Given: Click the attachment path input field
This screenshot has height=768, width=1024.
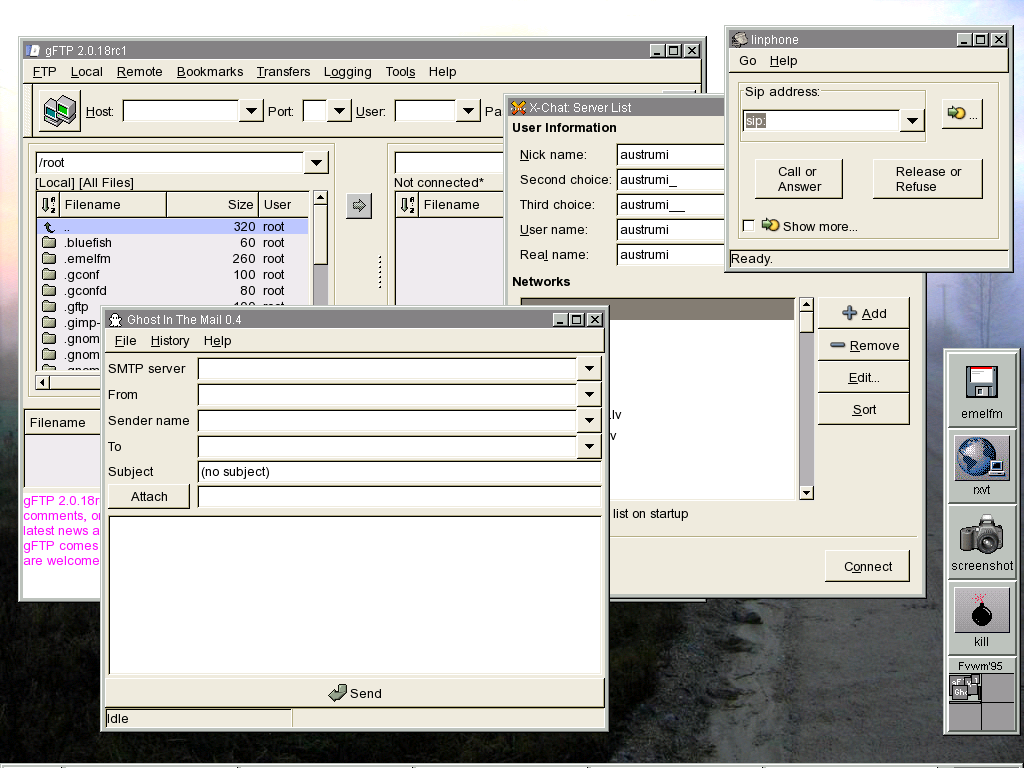Looking at the screenshot, I should pos(399,496).
